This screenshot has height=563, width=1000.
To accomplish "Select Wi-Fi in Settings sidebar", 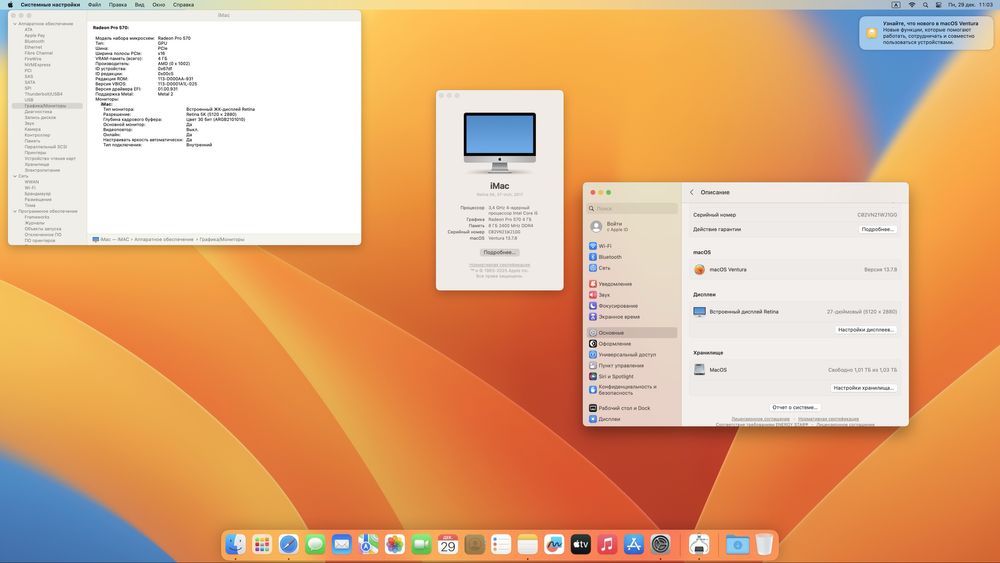I will click(x=632, y=245).
